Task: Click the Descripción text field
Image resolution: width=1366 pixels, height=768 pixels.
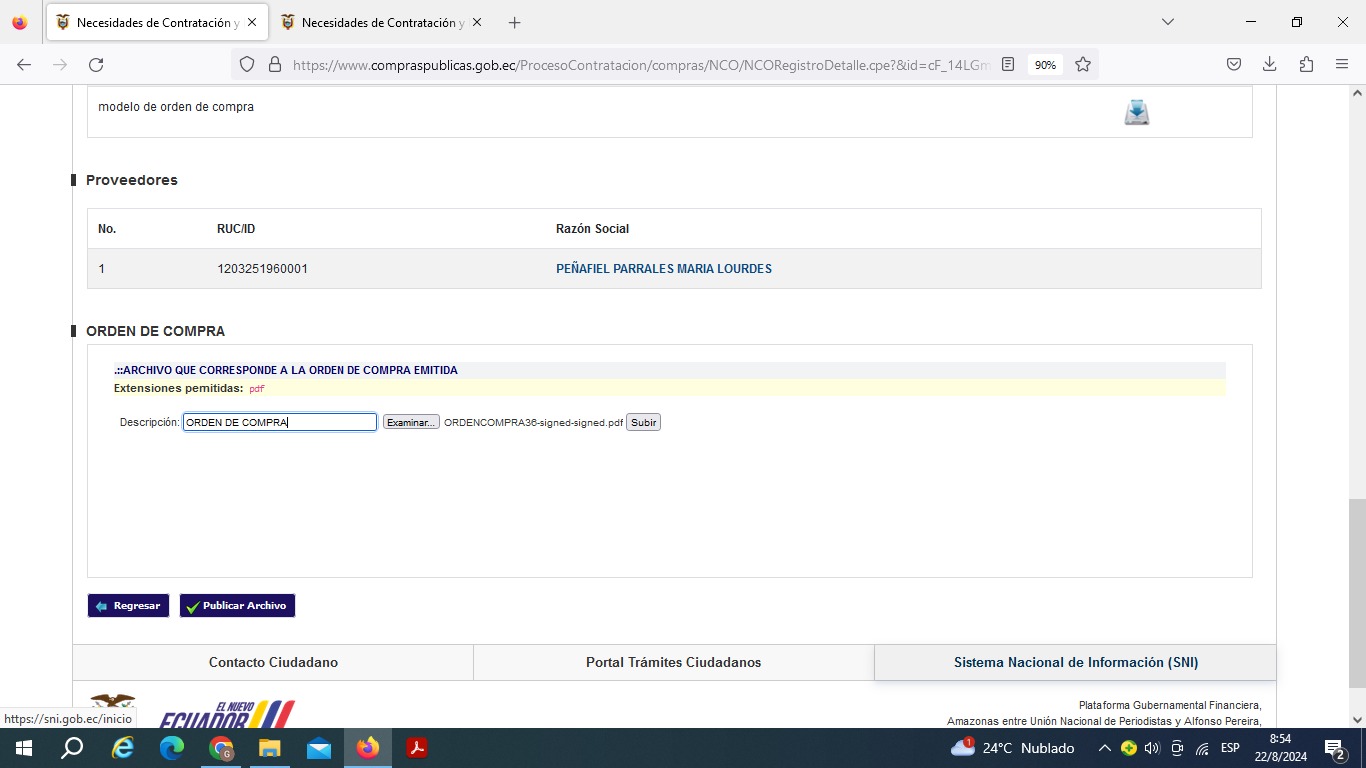Action: [x=279, y=423]
